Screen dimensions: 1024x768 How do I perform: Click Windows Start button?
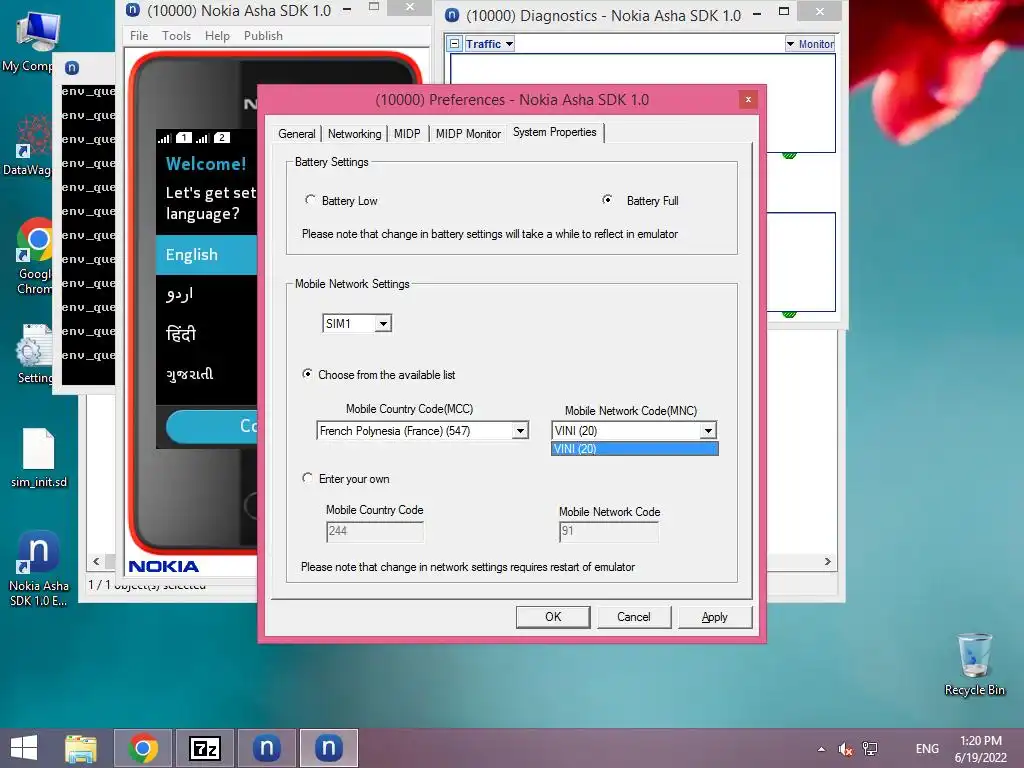(24, 748)
